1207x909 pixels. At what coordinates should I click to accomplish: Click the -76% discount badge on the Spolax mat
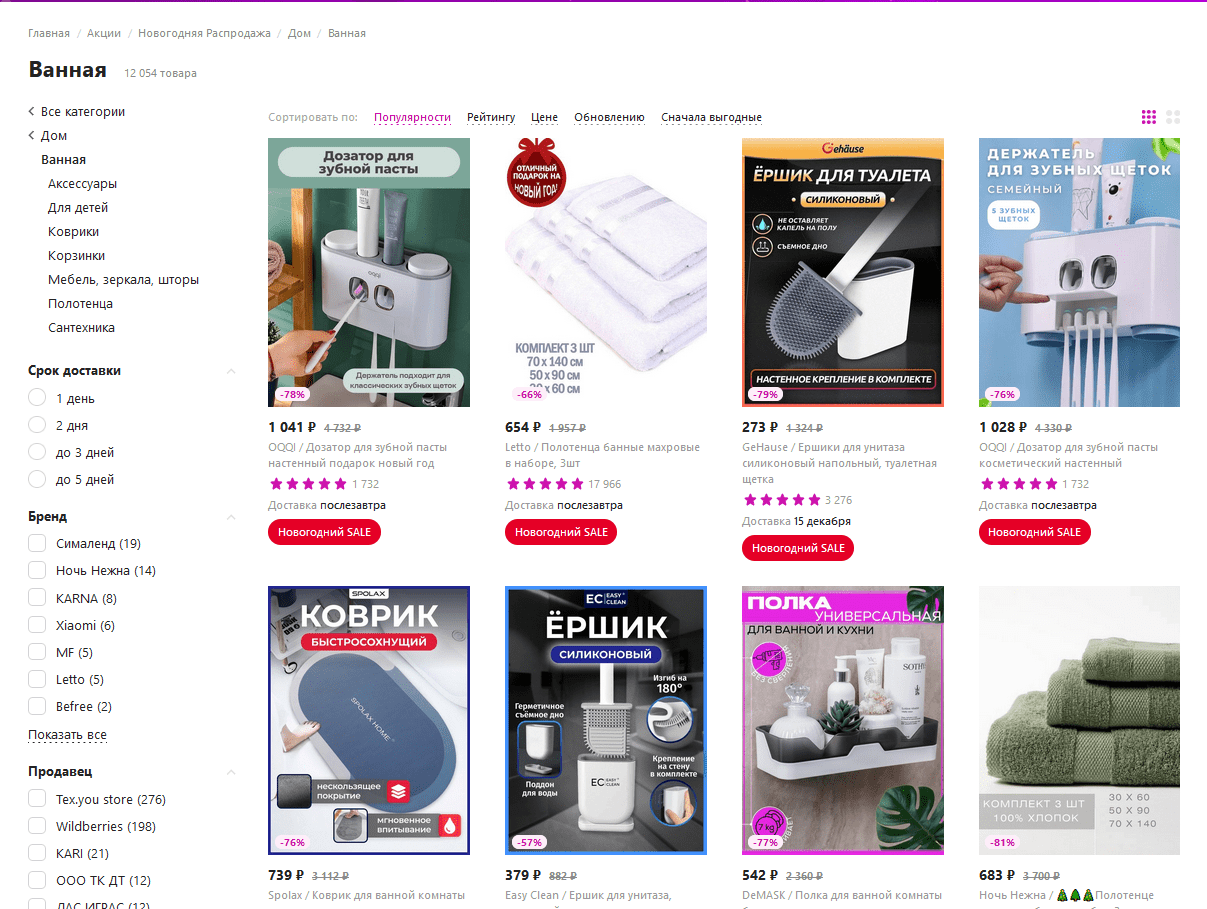point(292,842)
